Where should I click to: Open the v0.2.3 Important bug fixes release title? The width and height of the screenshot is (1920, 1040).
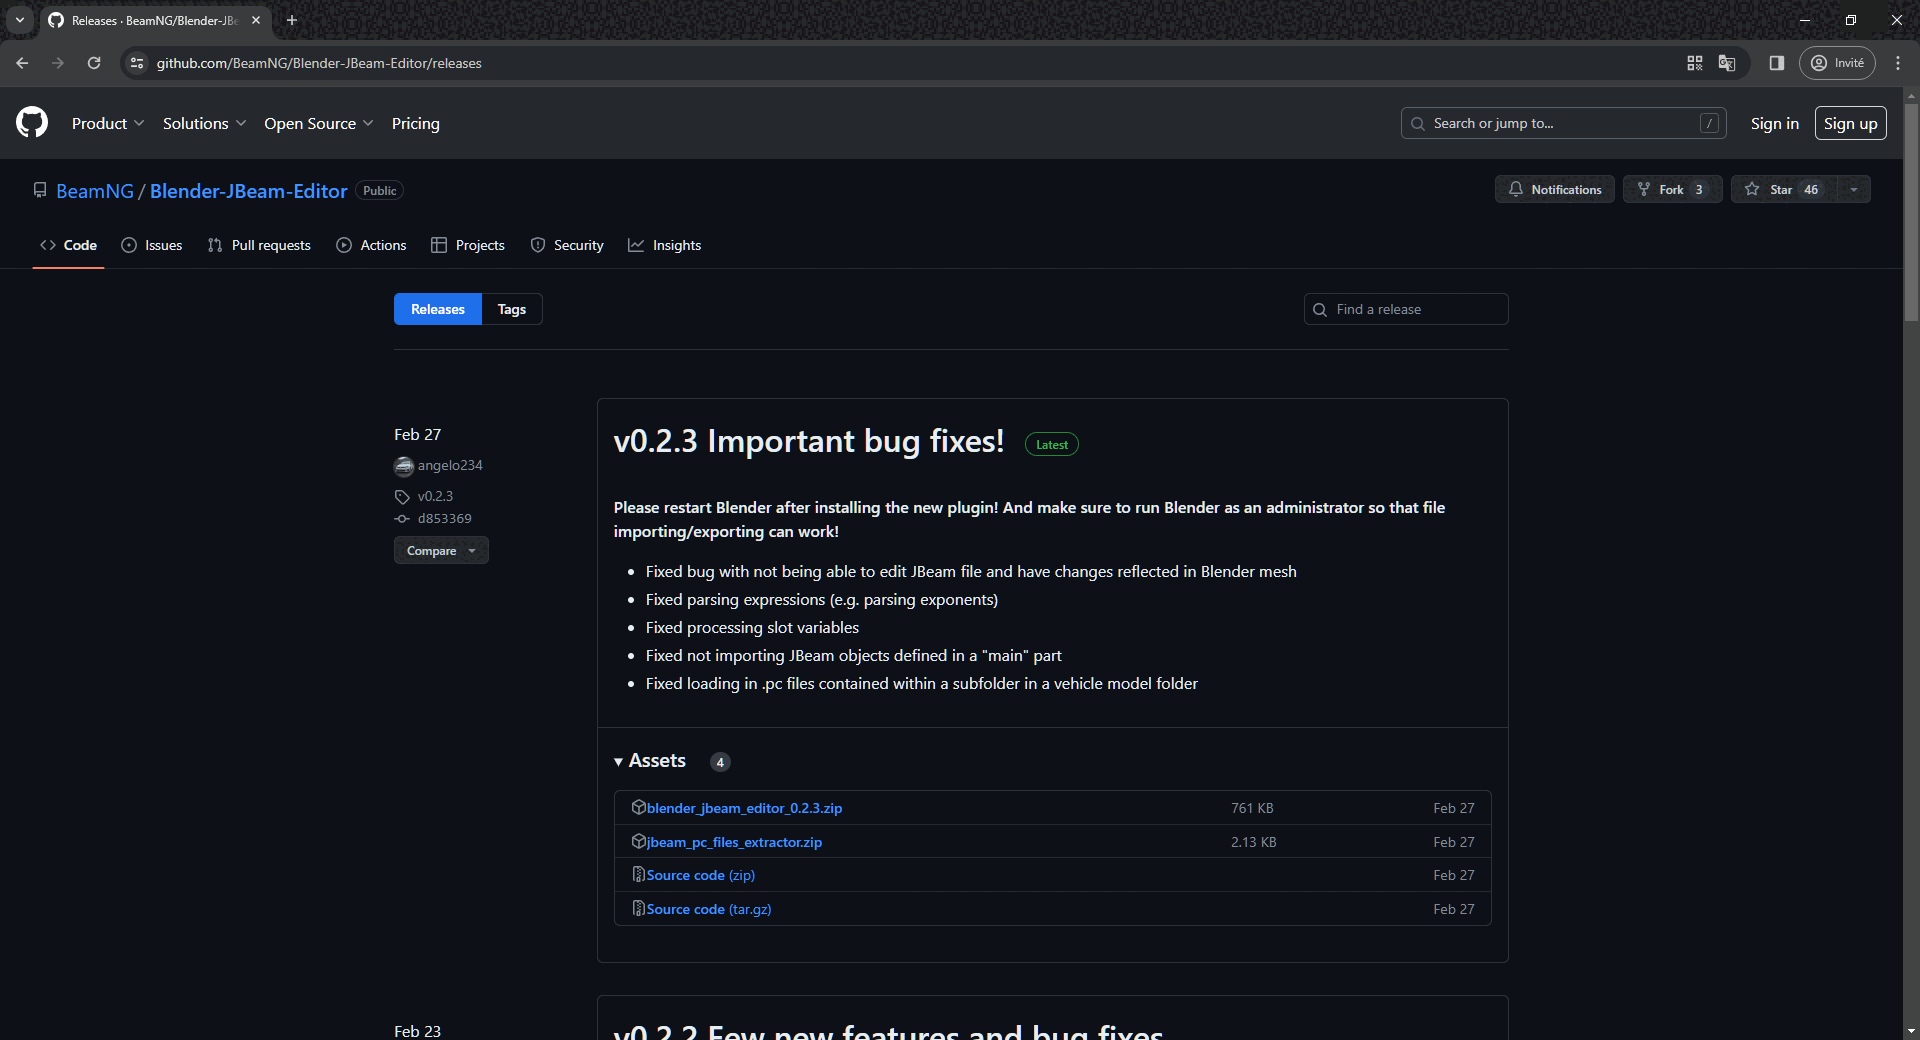click(809, 441)
